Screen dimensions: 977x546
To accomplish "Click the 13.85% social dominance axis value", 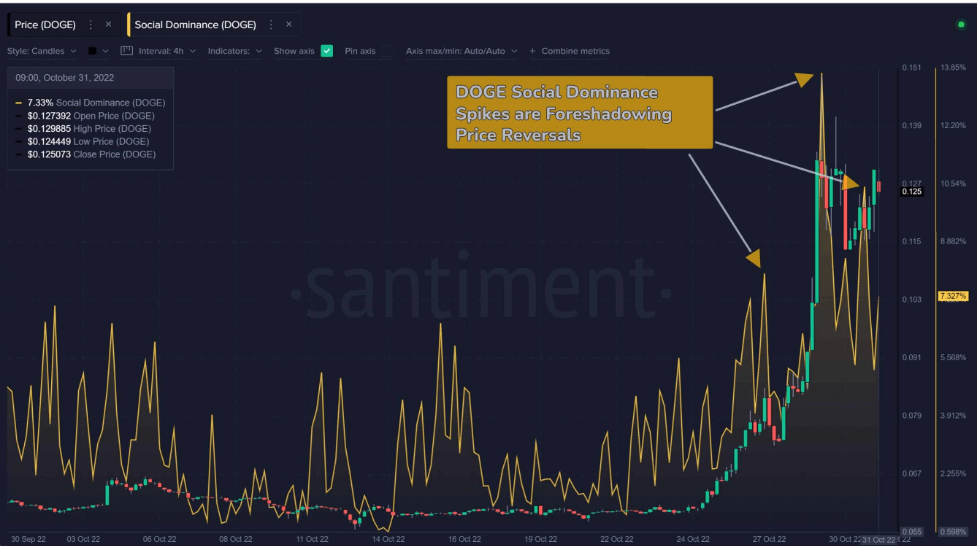I will tap(953, 67).
